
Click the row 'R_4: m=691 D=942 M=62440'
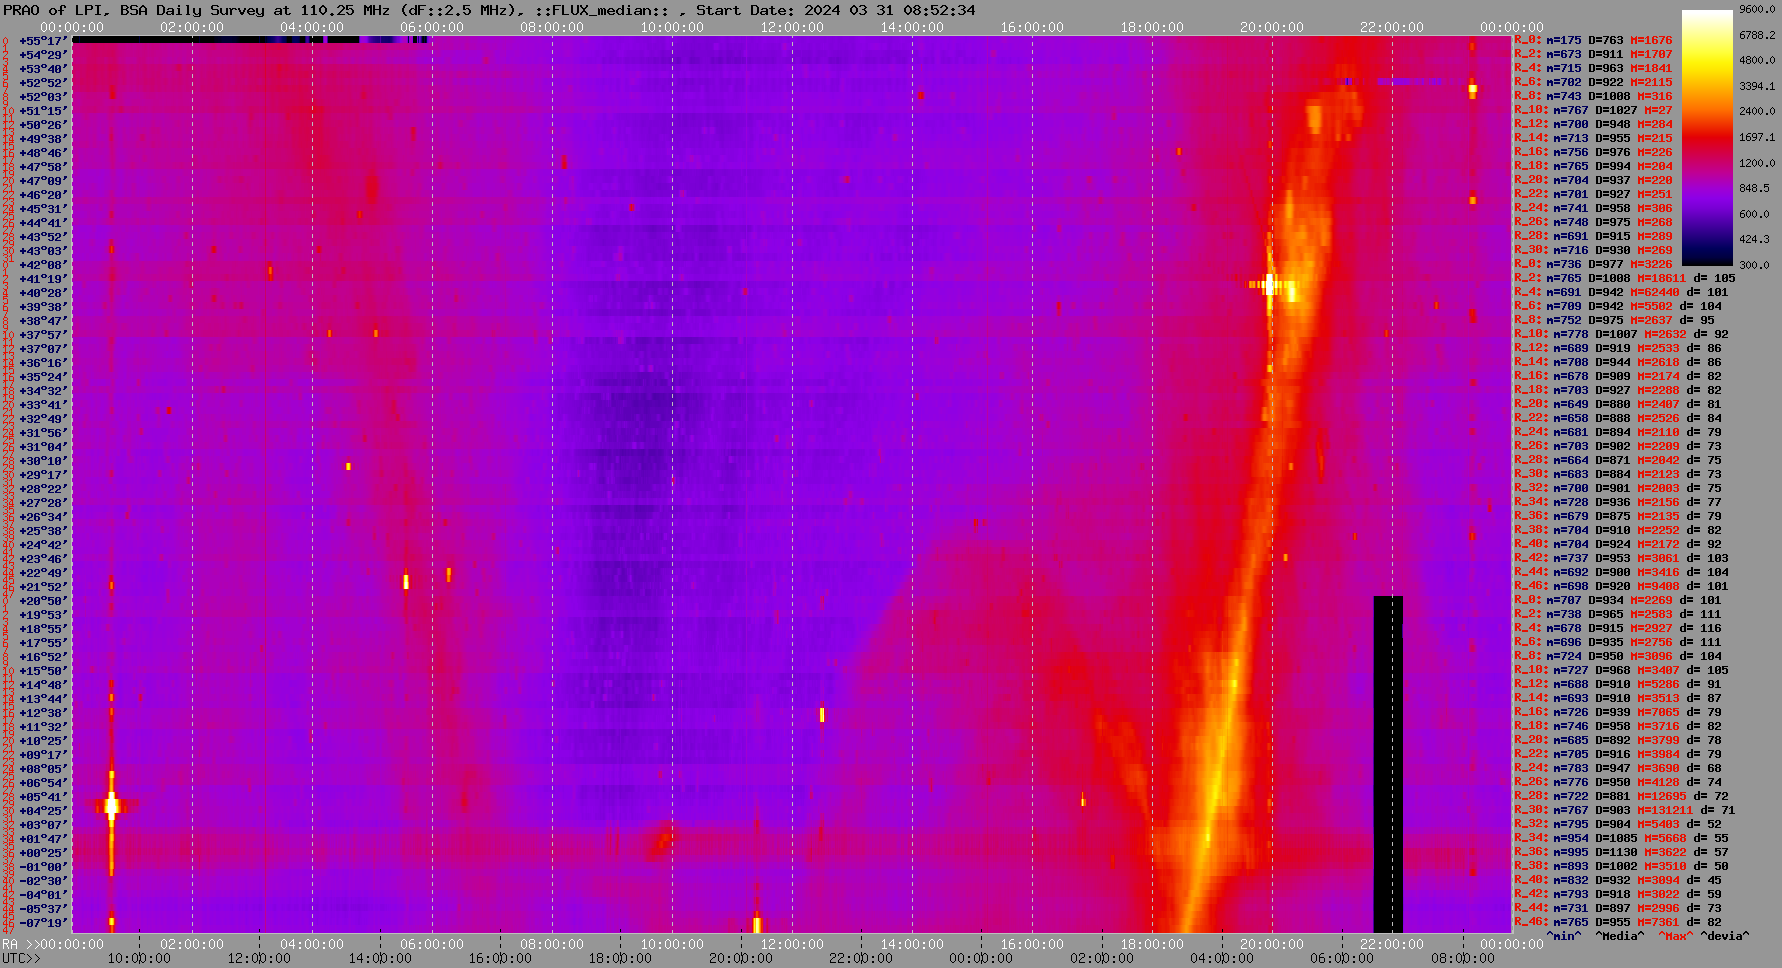(1621, 293)
